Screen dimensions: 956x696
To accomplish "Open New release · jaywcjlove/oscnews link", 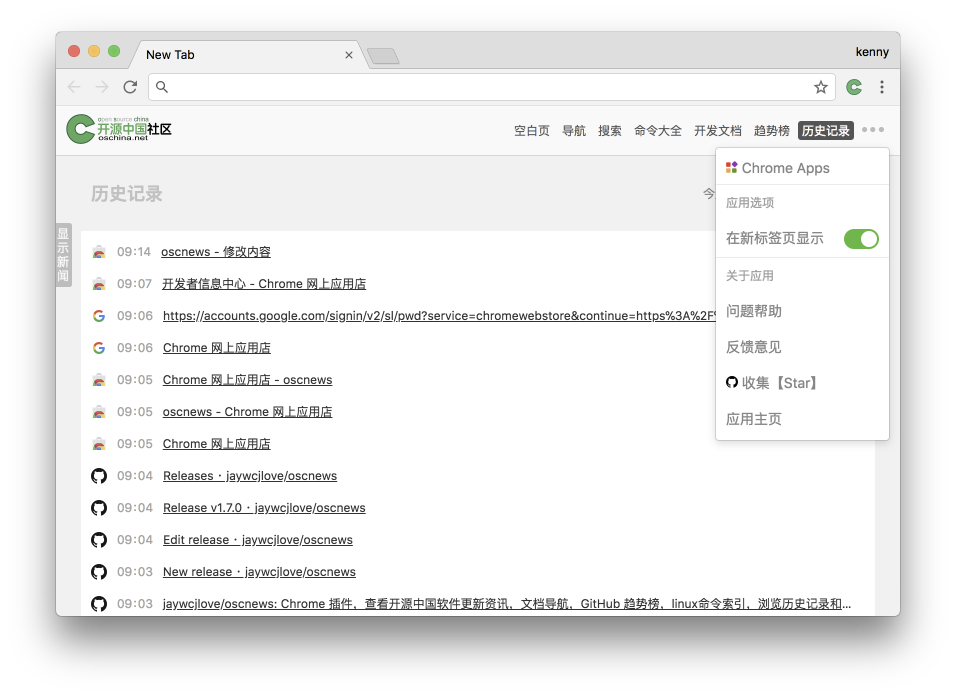I will [259, 572].
